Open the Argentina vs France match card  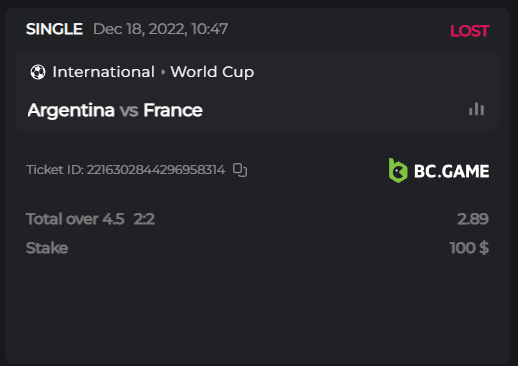pos(257,91)
